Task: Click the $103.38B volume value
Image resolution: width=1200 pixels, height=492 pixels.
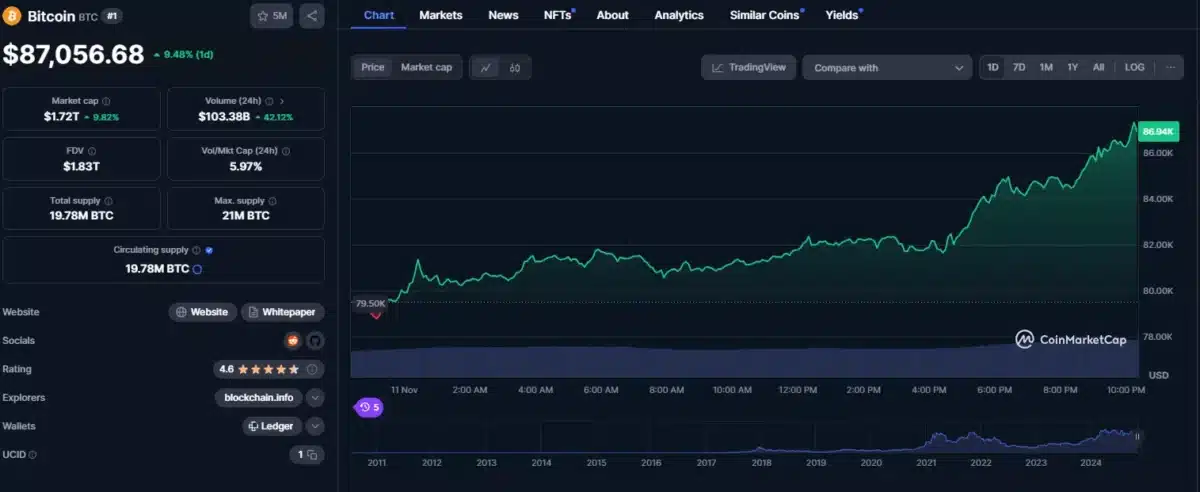Action: 224,117
